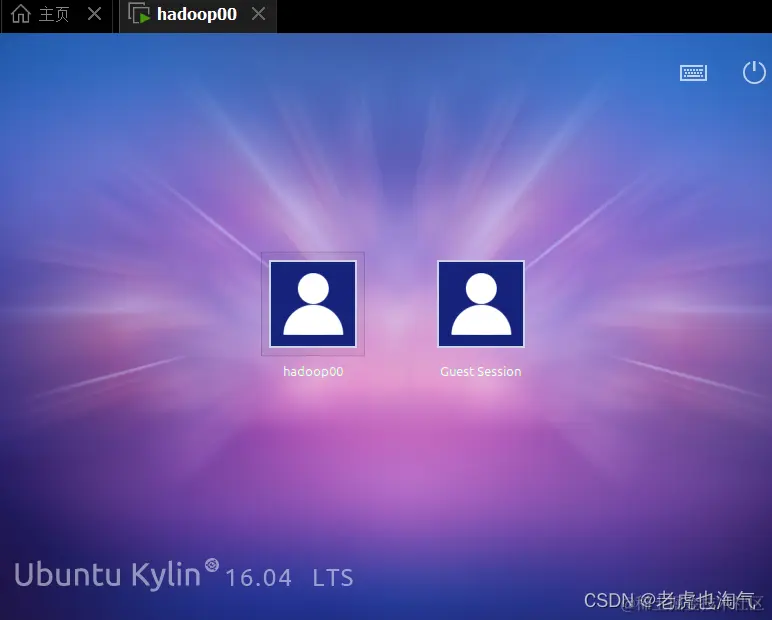Click the running VM icon on hadoop00 tab
The height and width of the screenshot is (620, 772).
tap(139, 14)
